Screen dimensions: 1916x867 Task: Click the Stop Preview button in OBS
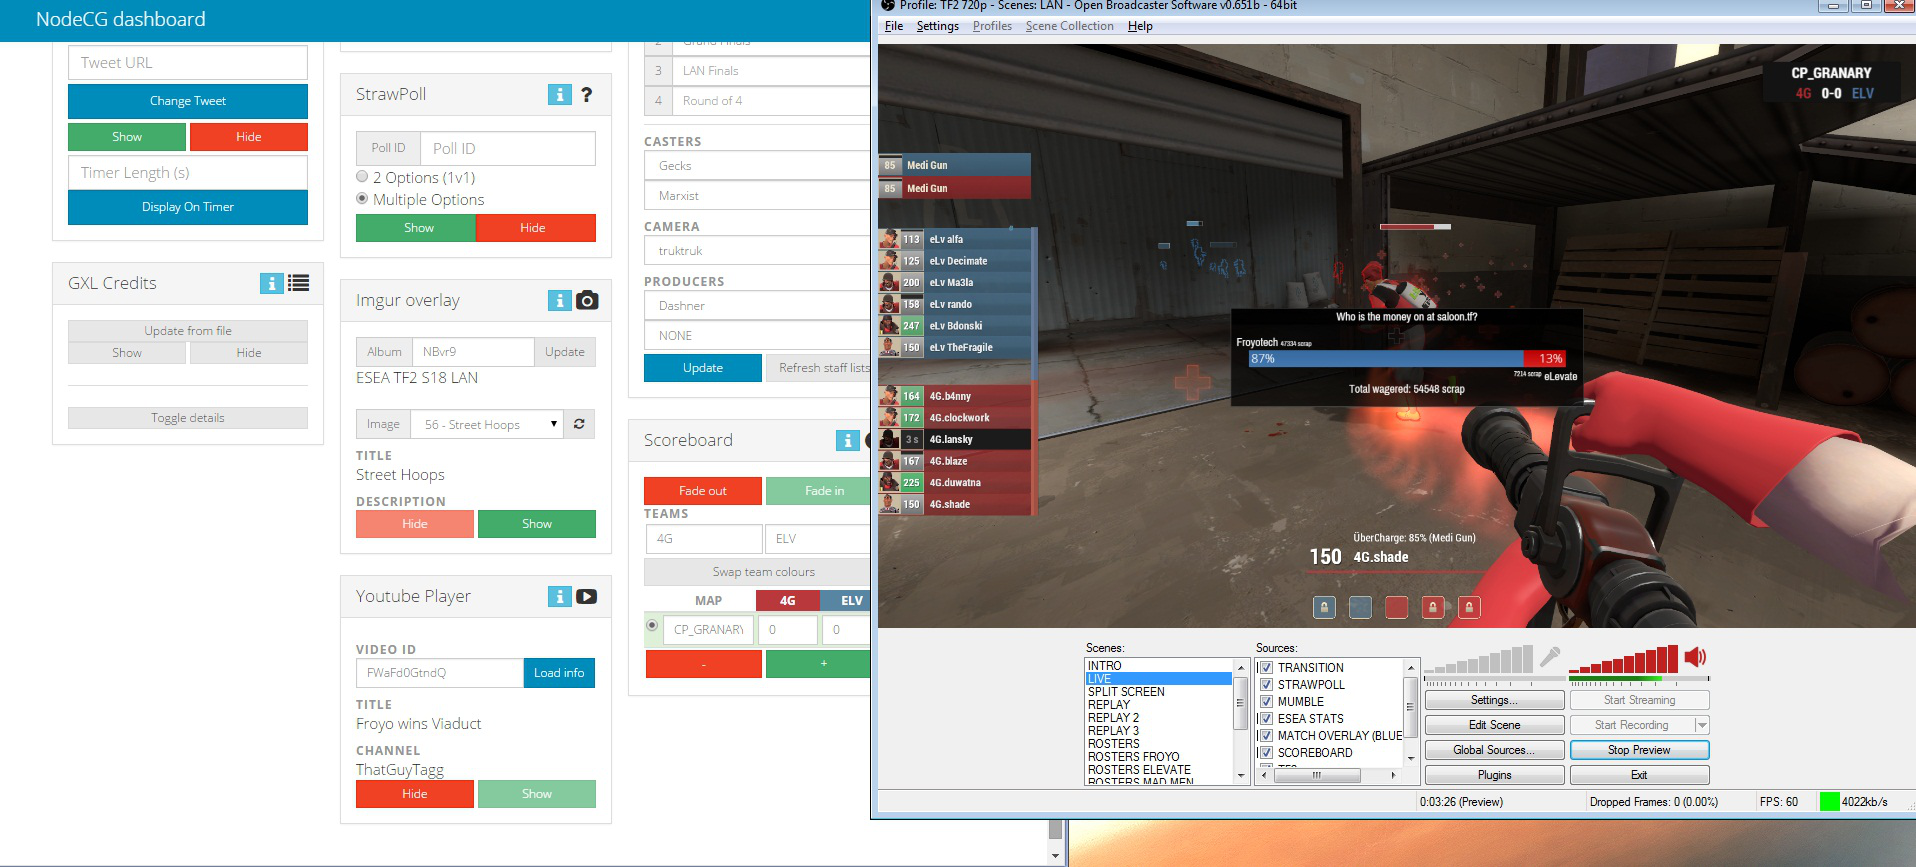click(1639, 750)
